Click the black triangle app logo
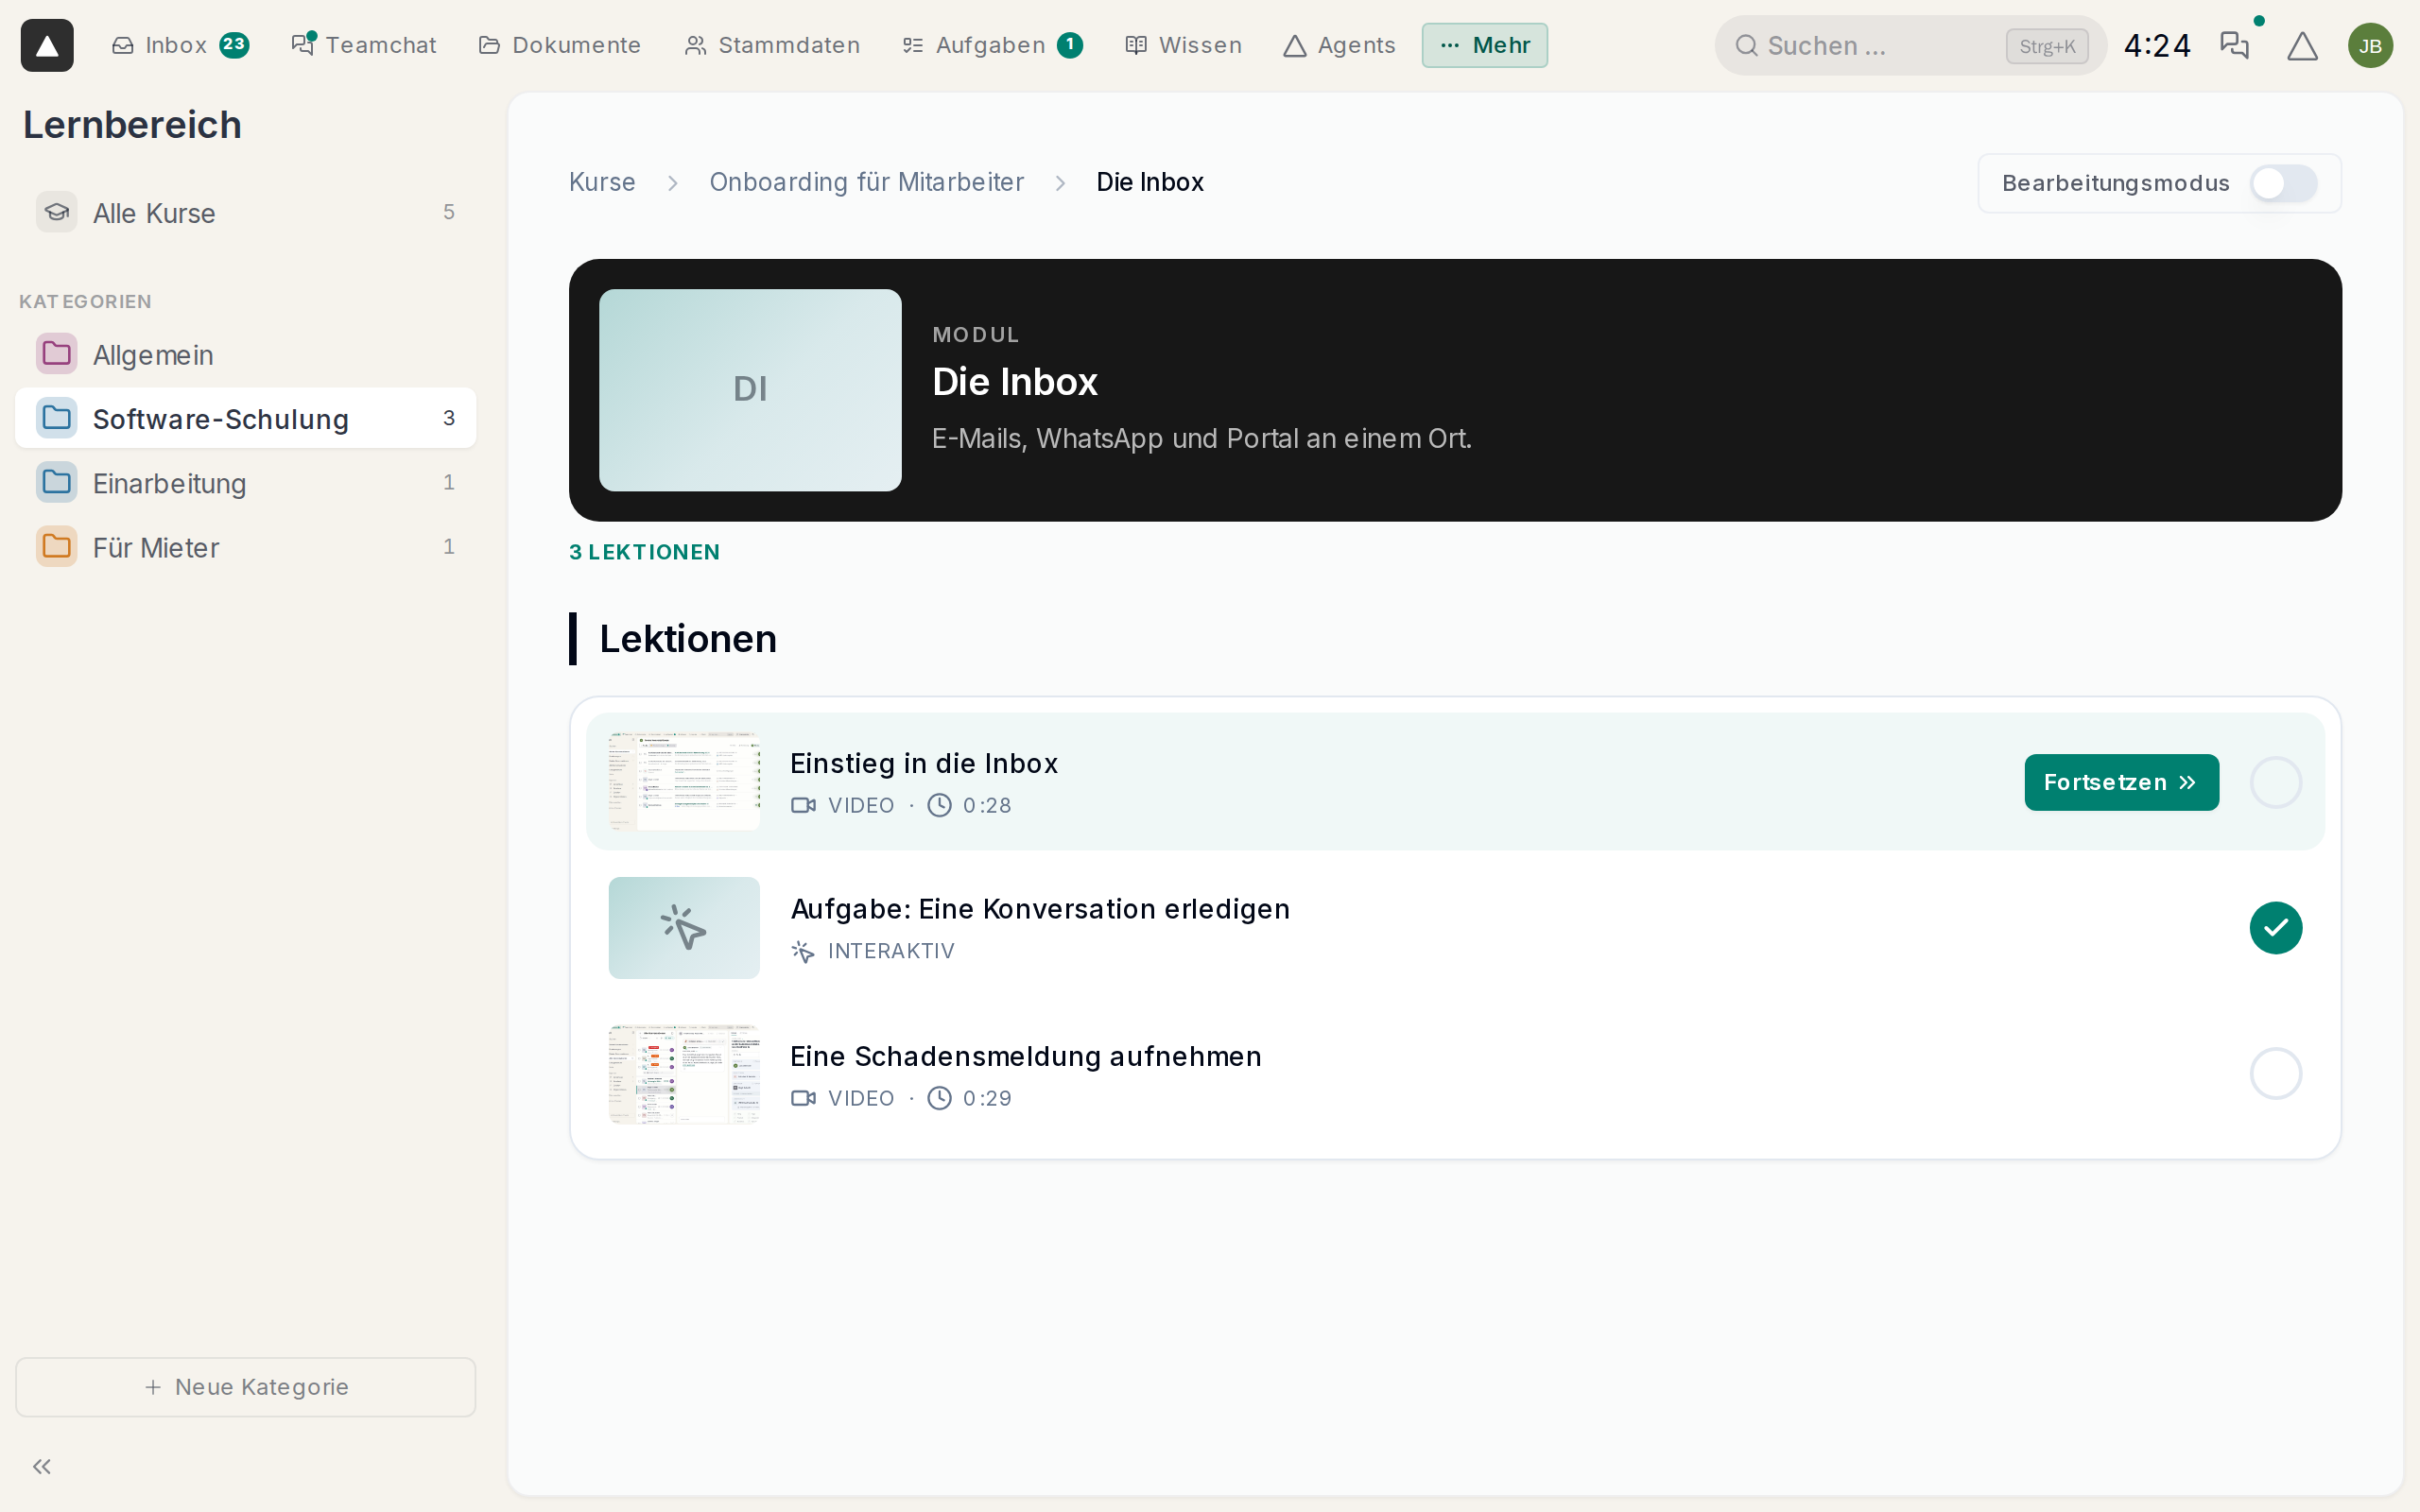 click(47, 45)
